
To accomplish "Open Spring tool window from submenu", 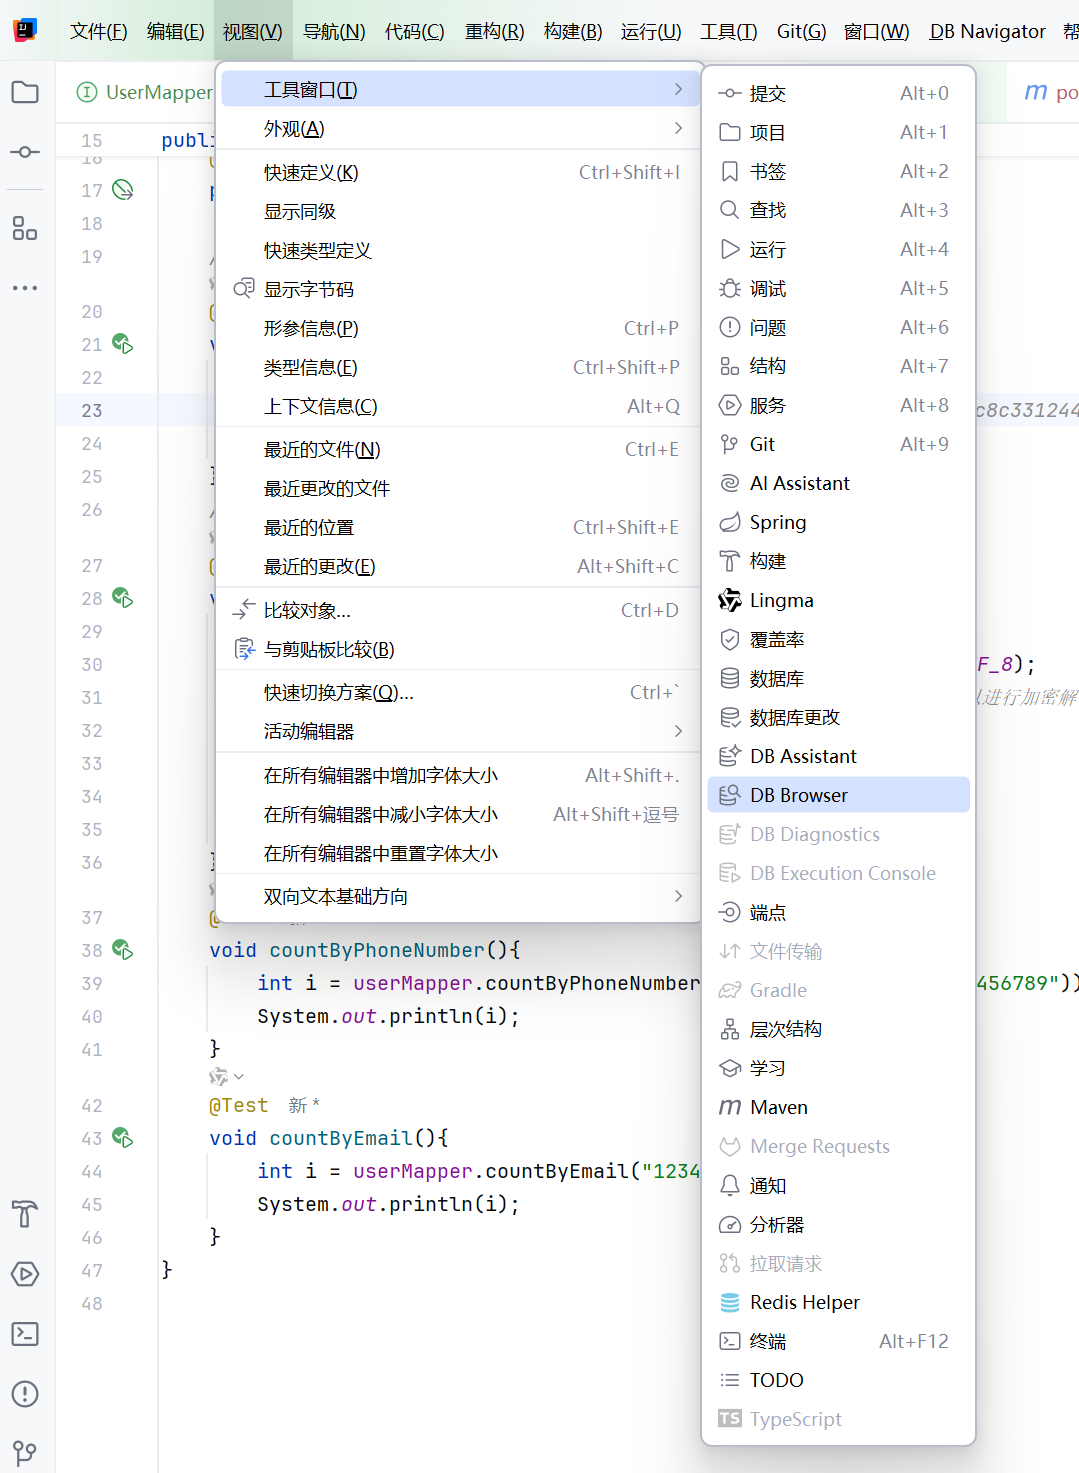I will pos(838,522).
